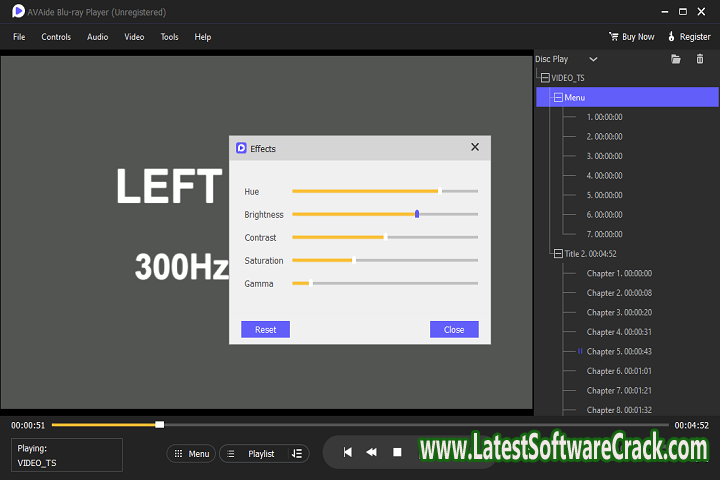Click the rewind button
720x480 pixels.
(371, 452)
